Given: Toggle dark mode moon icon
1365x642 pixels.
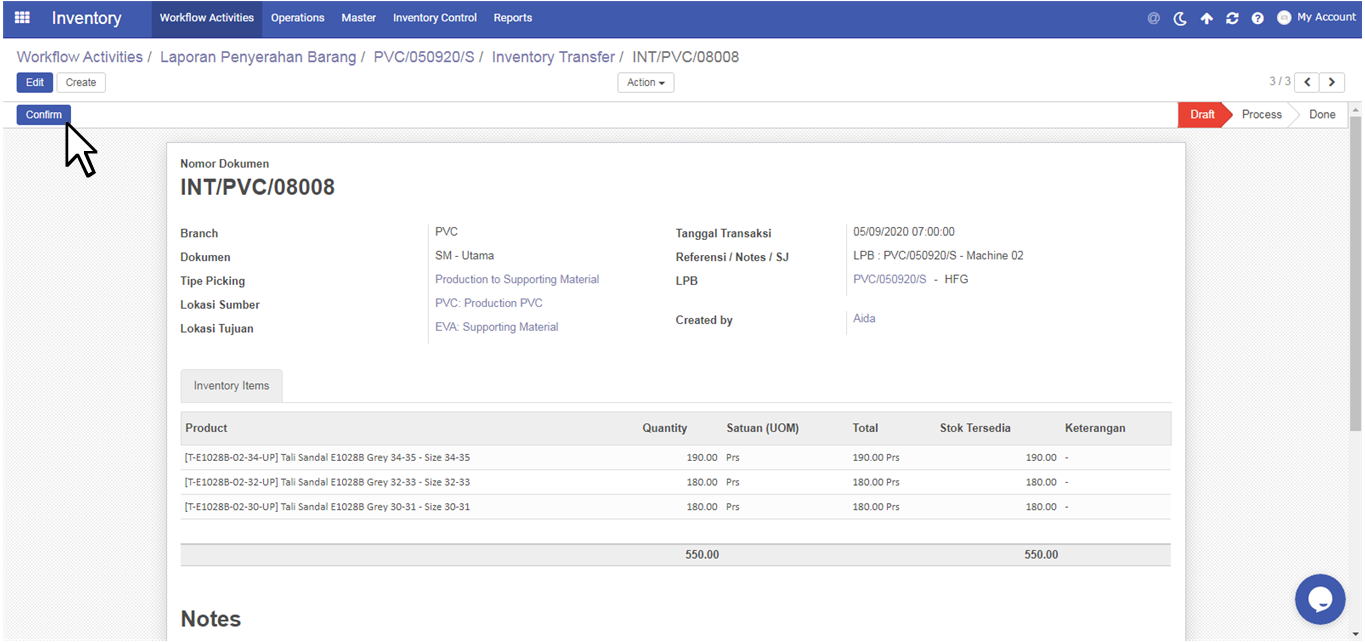Looking at the screenshot, I should [1180, 18].
